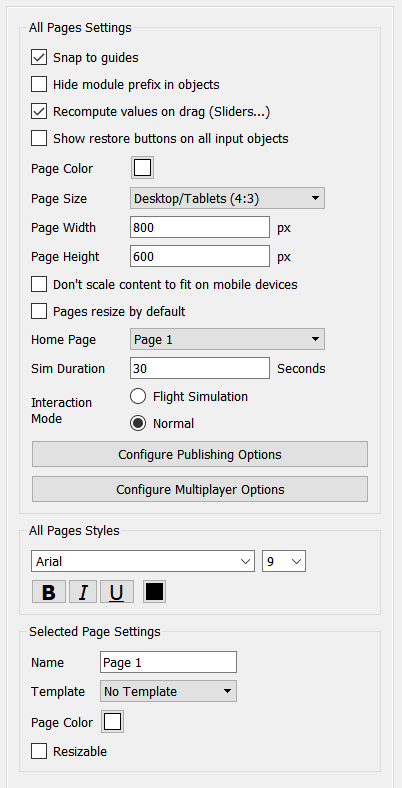Open the font size dropdown
Viewport: 402px width, 788px height.
coord(284,561)
